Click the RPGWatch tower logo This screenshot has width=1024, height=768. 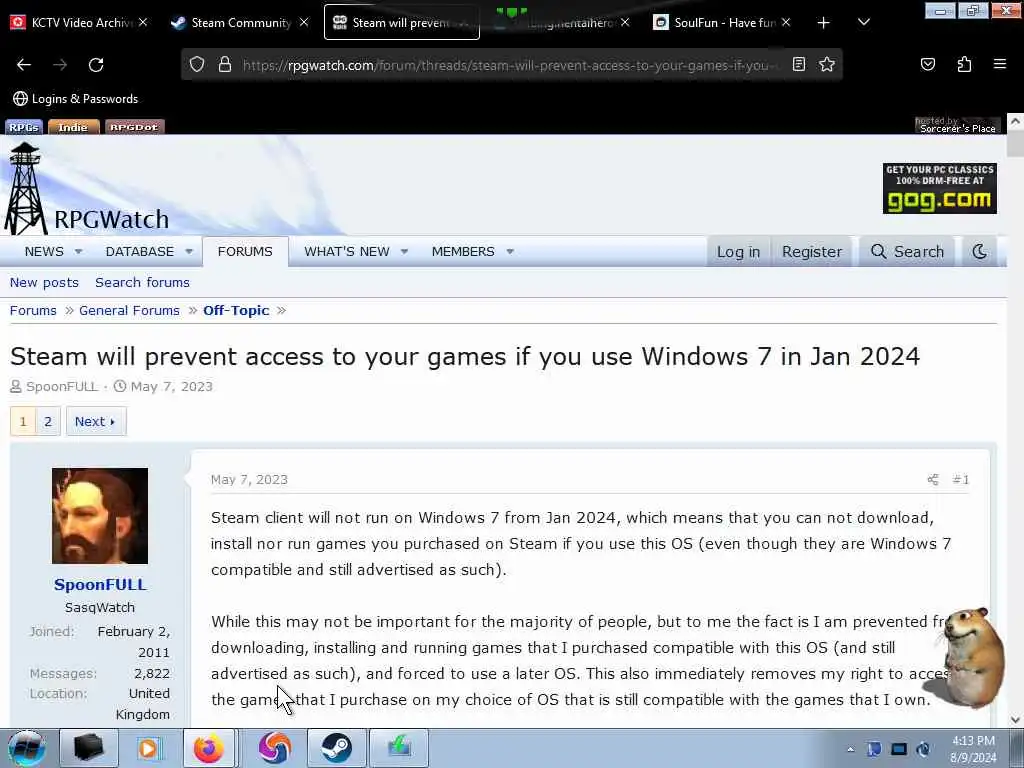[x=25, y=188]
